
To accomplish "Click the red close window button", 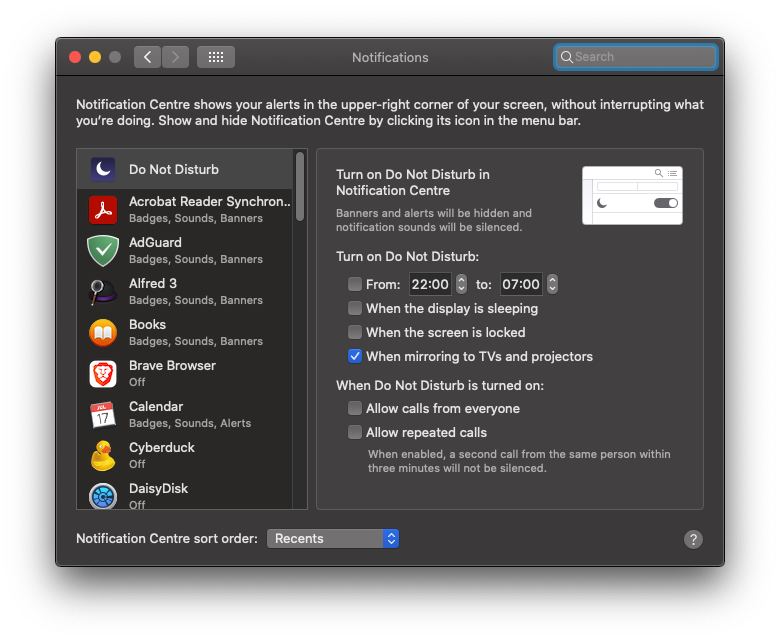I will coord(75,57).
